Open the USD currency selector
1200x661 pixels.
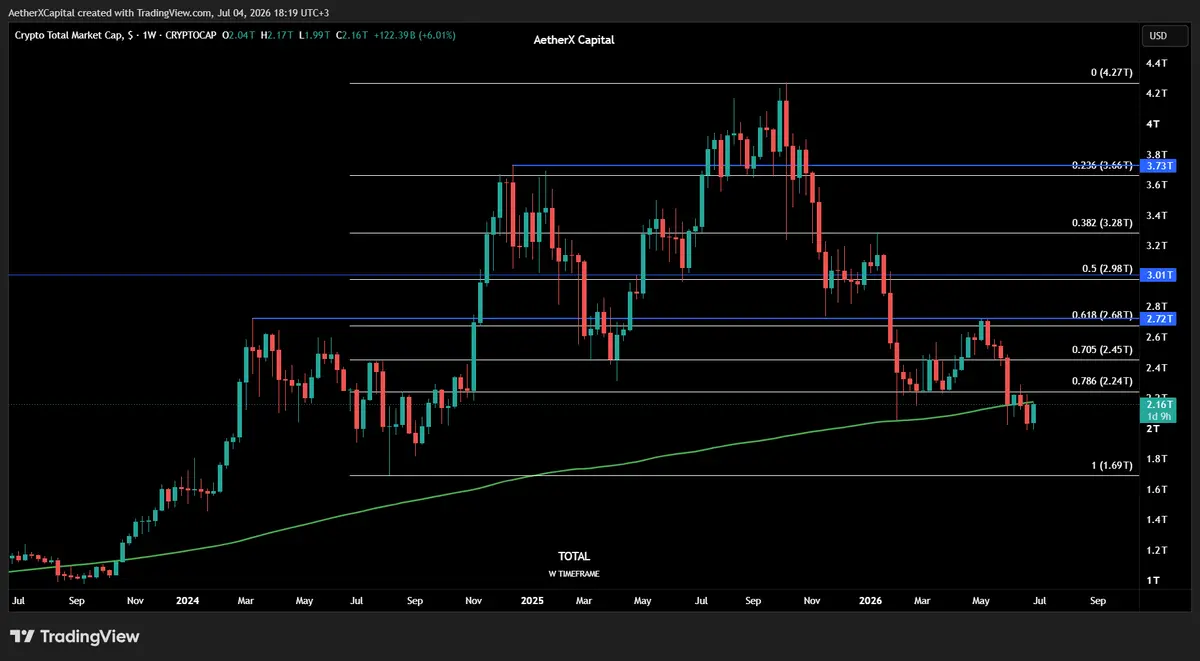click(x=1158, y=36)
